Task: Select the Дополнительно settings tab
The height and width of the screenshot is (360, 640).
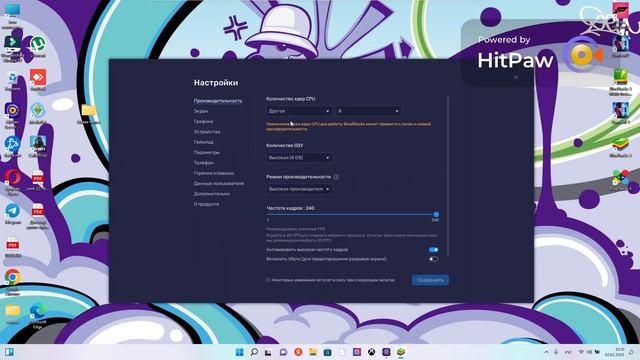Action: [x=211, y=193]
